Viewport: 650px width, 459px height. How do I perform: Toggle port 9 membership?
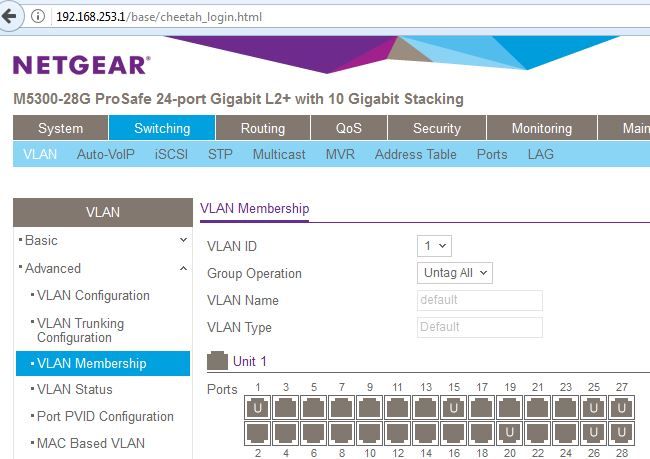(369, 407)
